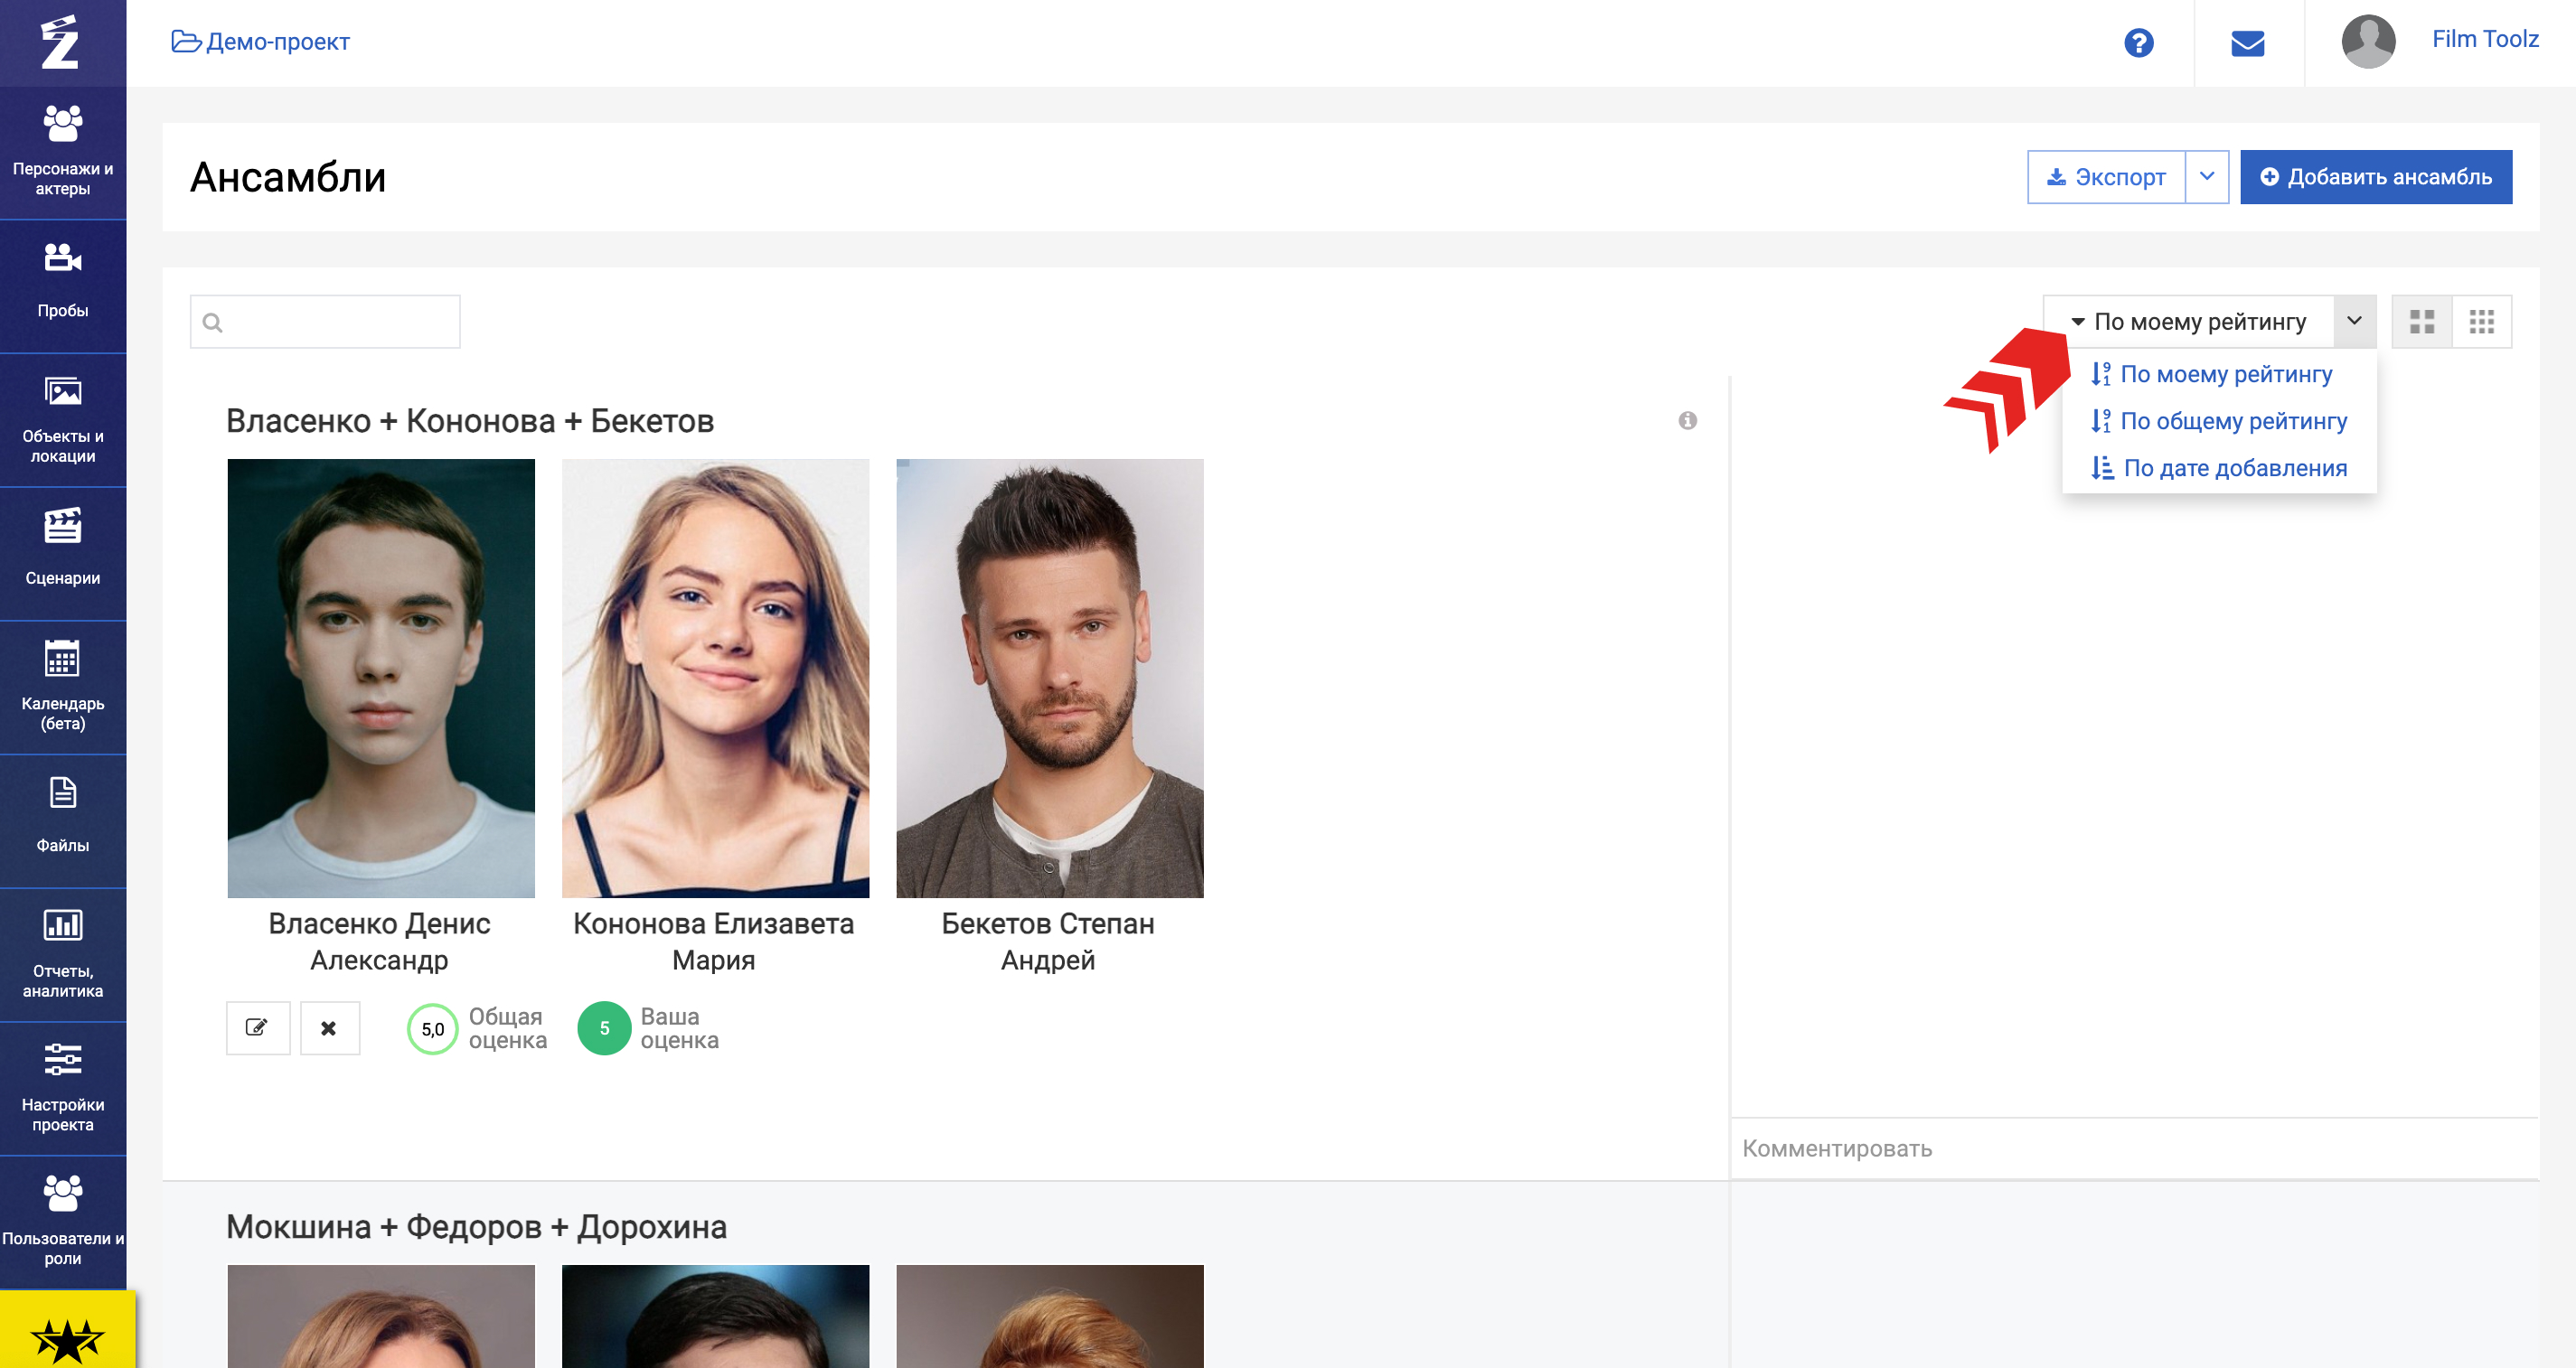This screenshot has width=2576, height=1368.
Task: Click the Общая оценка 5,0 rating circle
Action: click(x=432, y=1028)
